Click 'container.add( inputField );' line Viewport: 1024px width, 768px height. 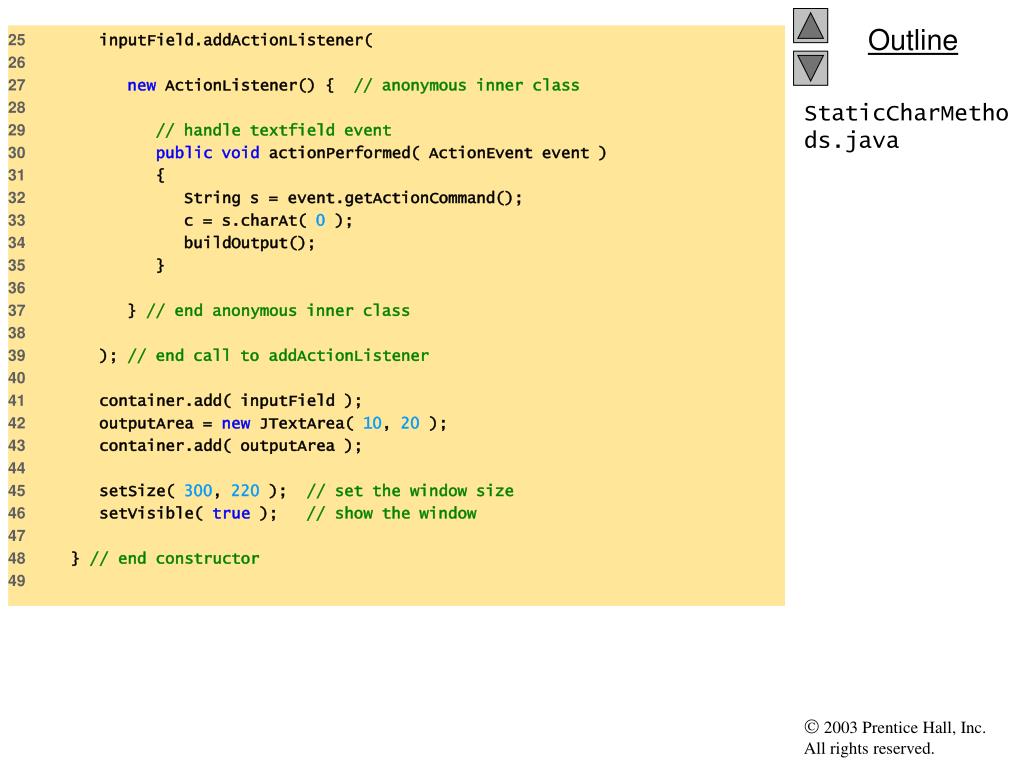tap(231, 401)
